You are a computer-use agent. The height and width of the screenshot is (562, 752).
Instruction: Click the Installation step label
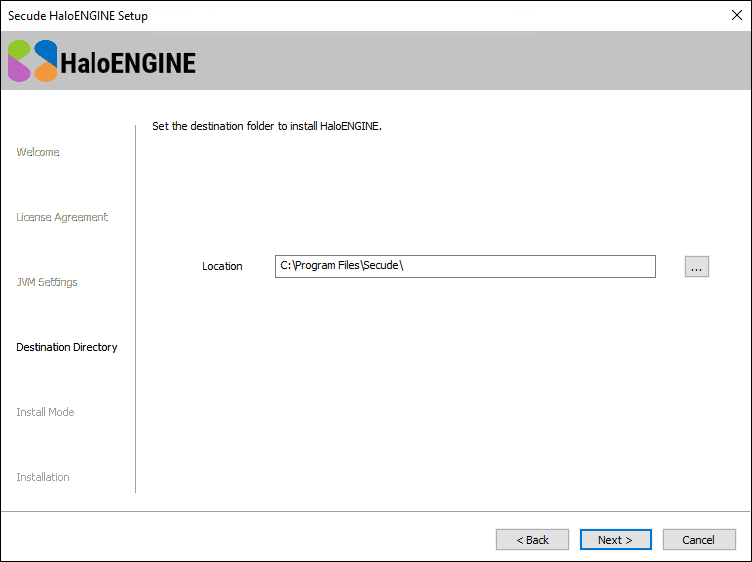(x=43, y=477)
